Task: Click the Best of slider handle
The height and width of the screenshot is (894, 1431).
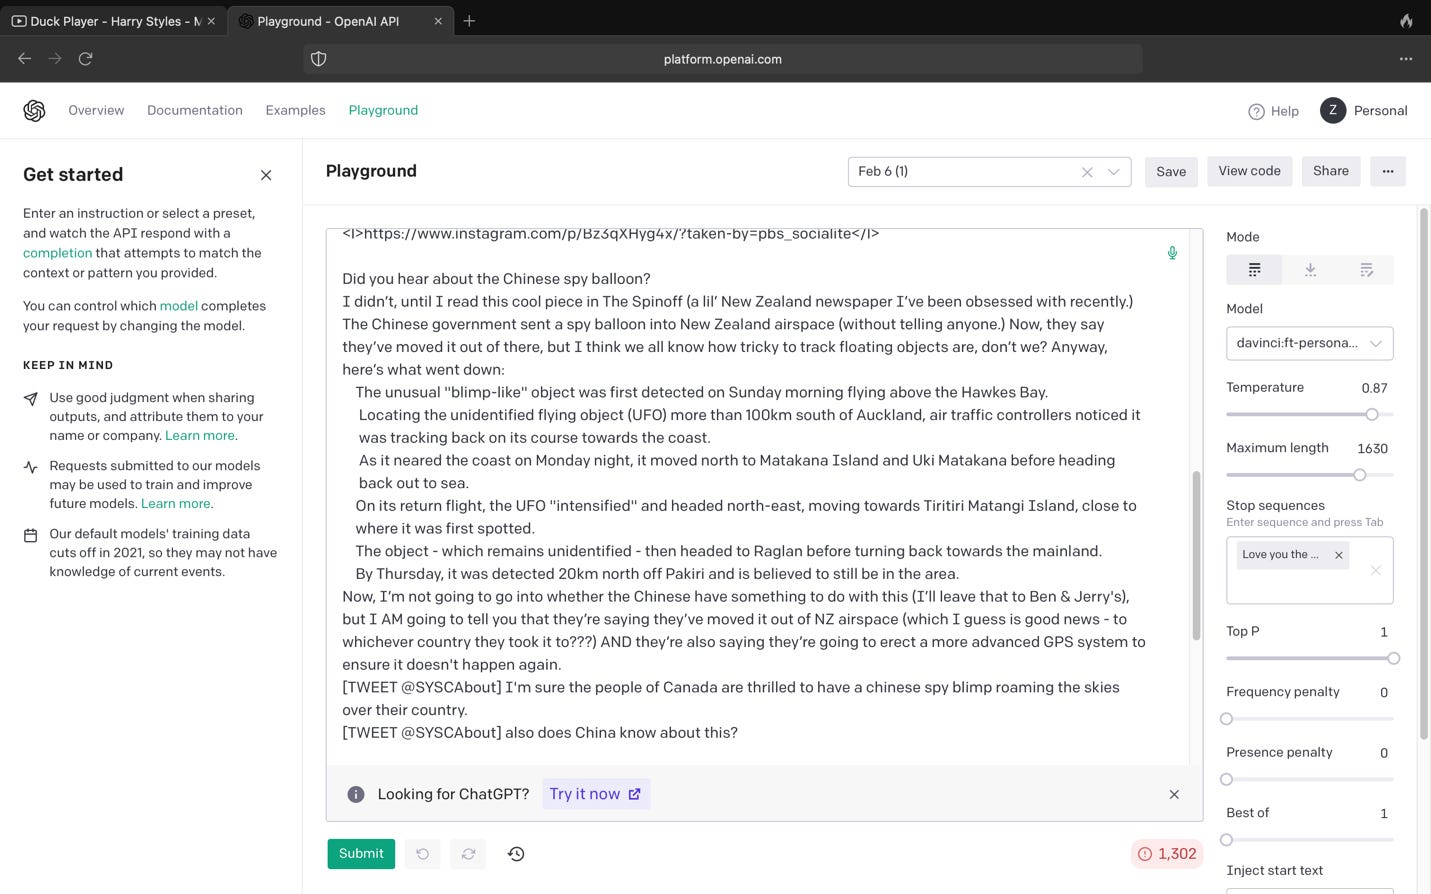Action: pyautogui.click(x=1227, y=840)
